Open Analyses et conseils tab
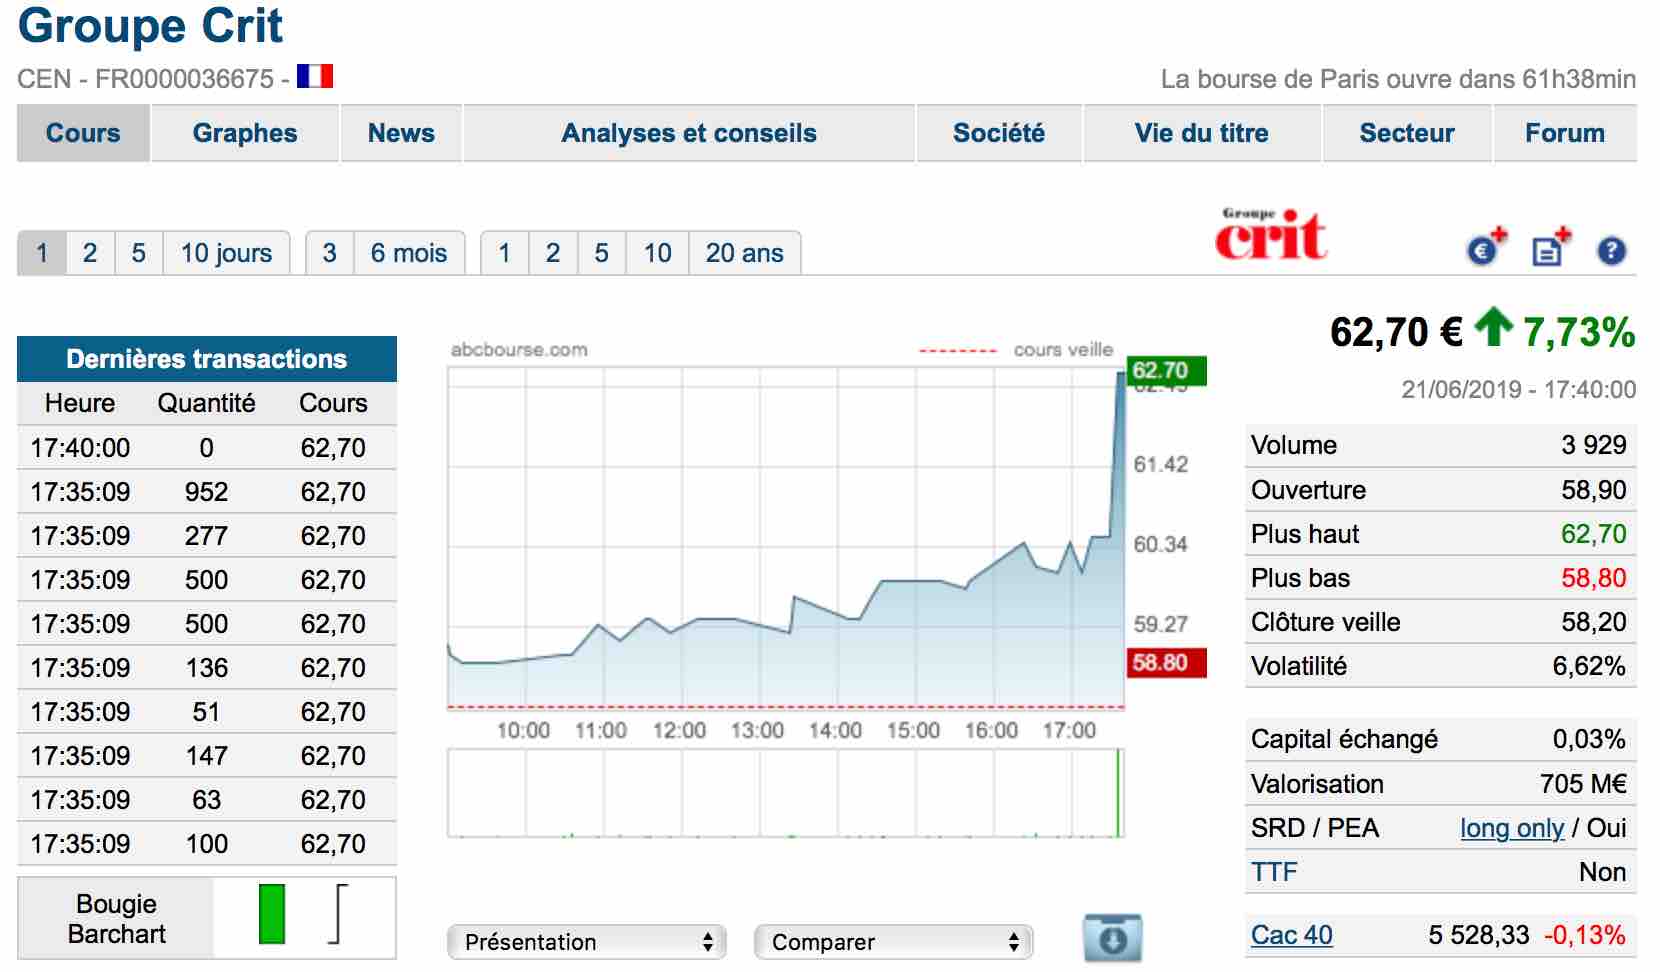The height and width of the screenshot is (972, 1660). tap(689, 133)
